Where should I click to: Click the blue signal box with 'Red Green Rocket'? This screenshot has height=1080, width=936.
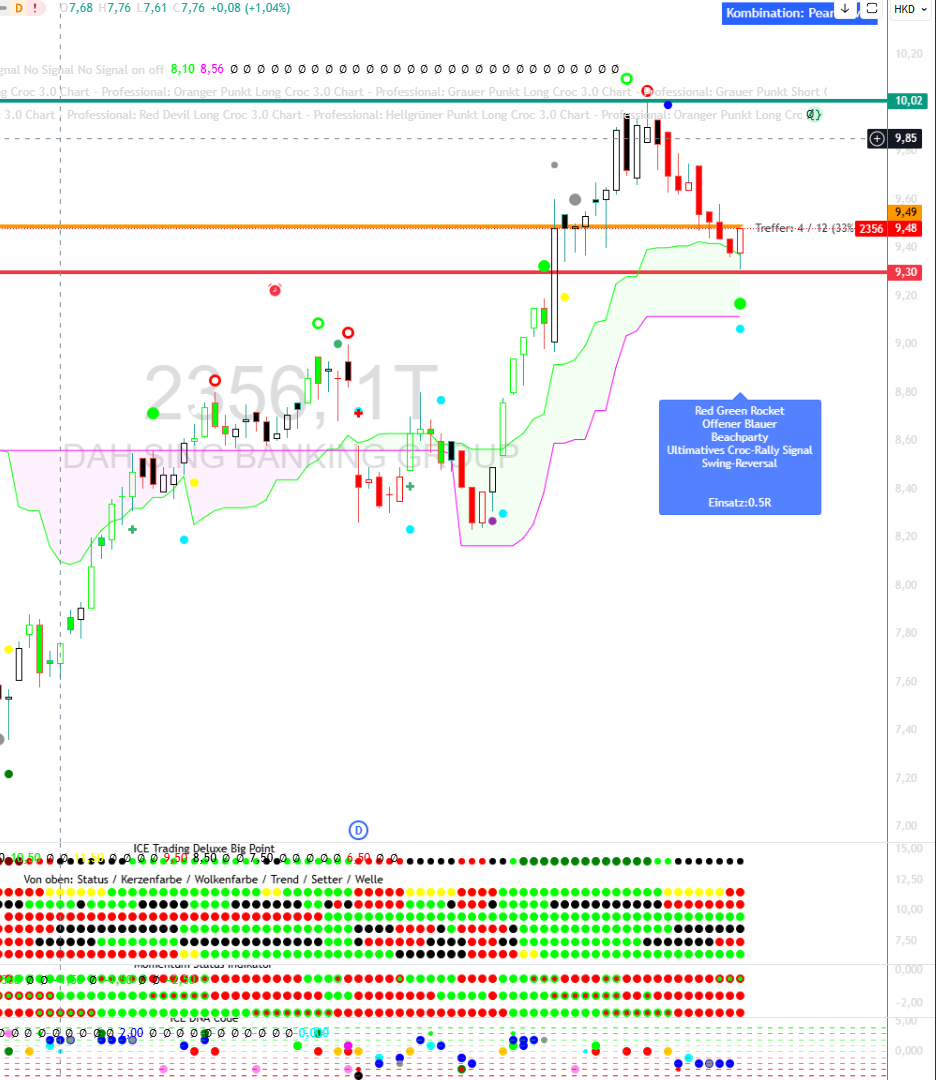click(740, 457)
